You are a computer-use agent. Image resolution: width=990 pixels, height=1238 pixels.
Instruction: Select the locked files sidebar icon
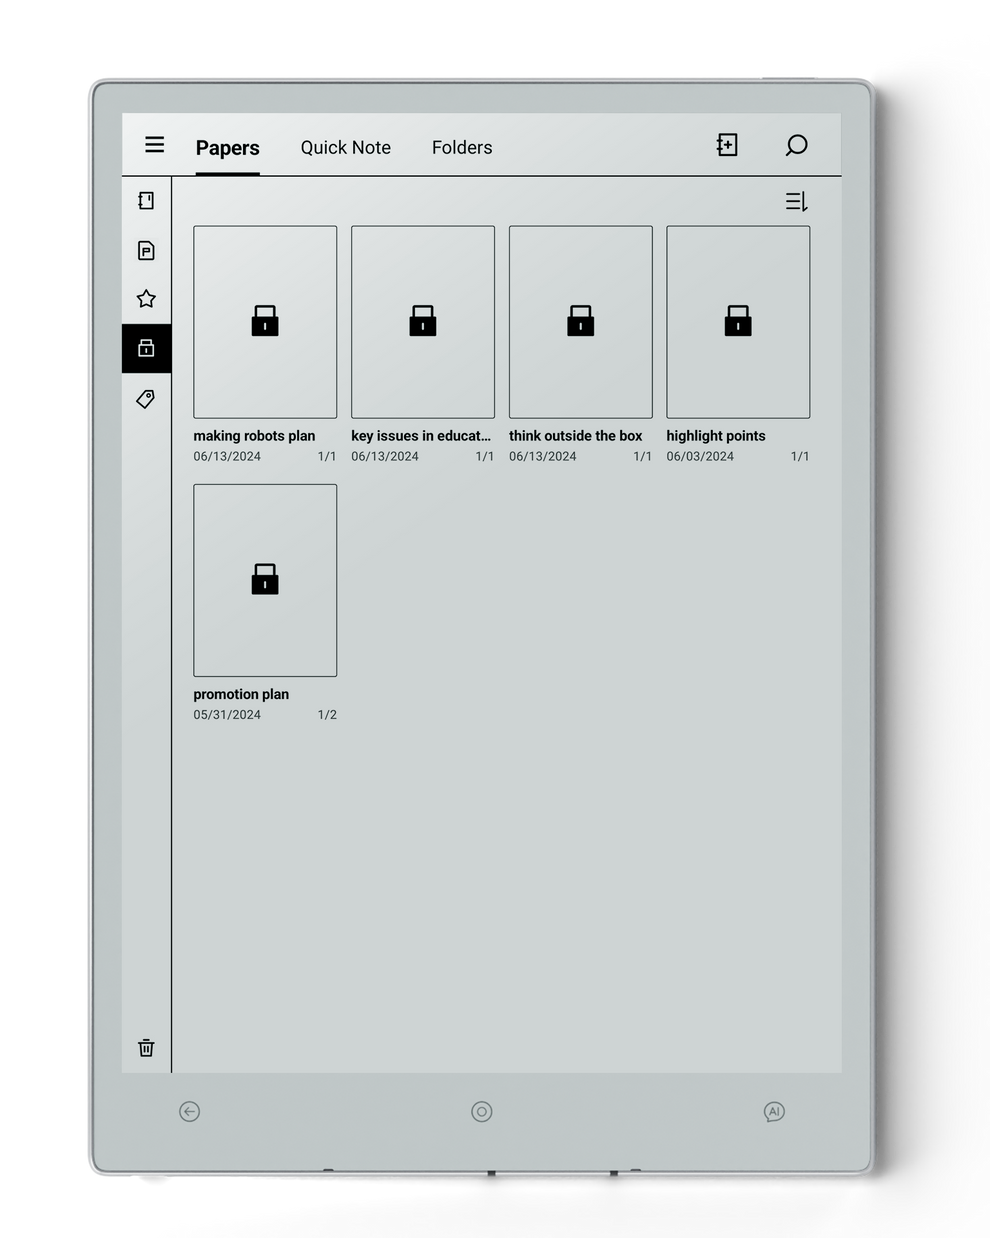146,348
